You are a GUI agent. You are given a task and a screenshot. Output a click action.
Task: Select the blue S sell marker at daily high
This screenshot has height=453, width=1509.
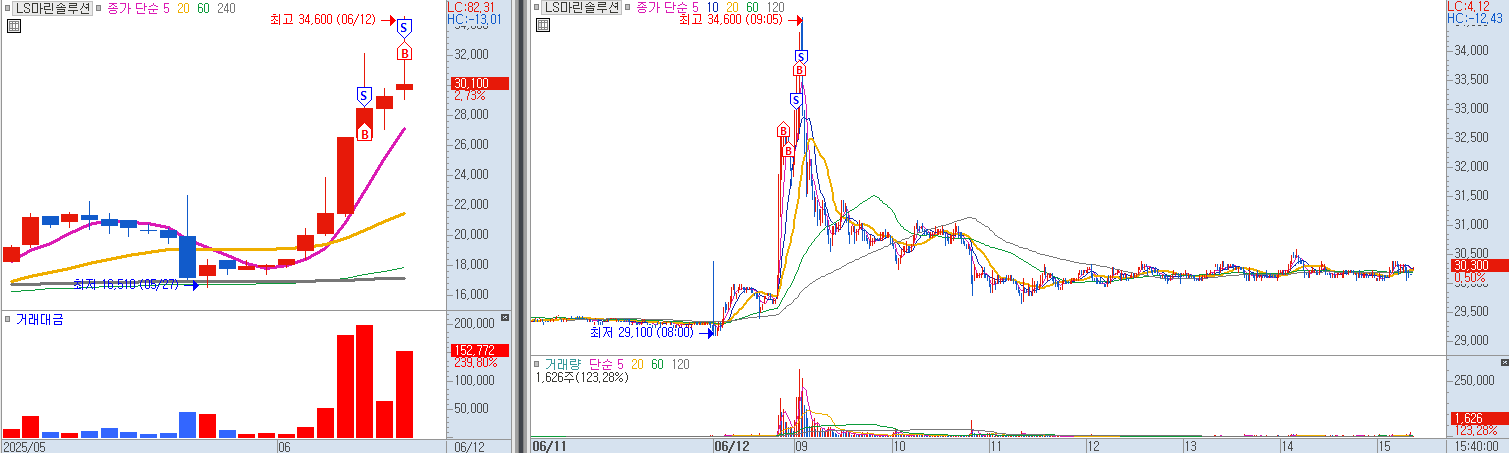[404, 27]
